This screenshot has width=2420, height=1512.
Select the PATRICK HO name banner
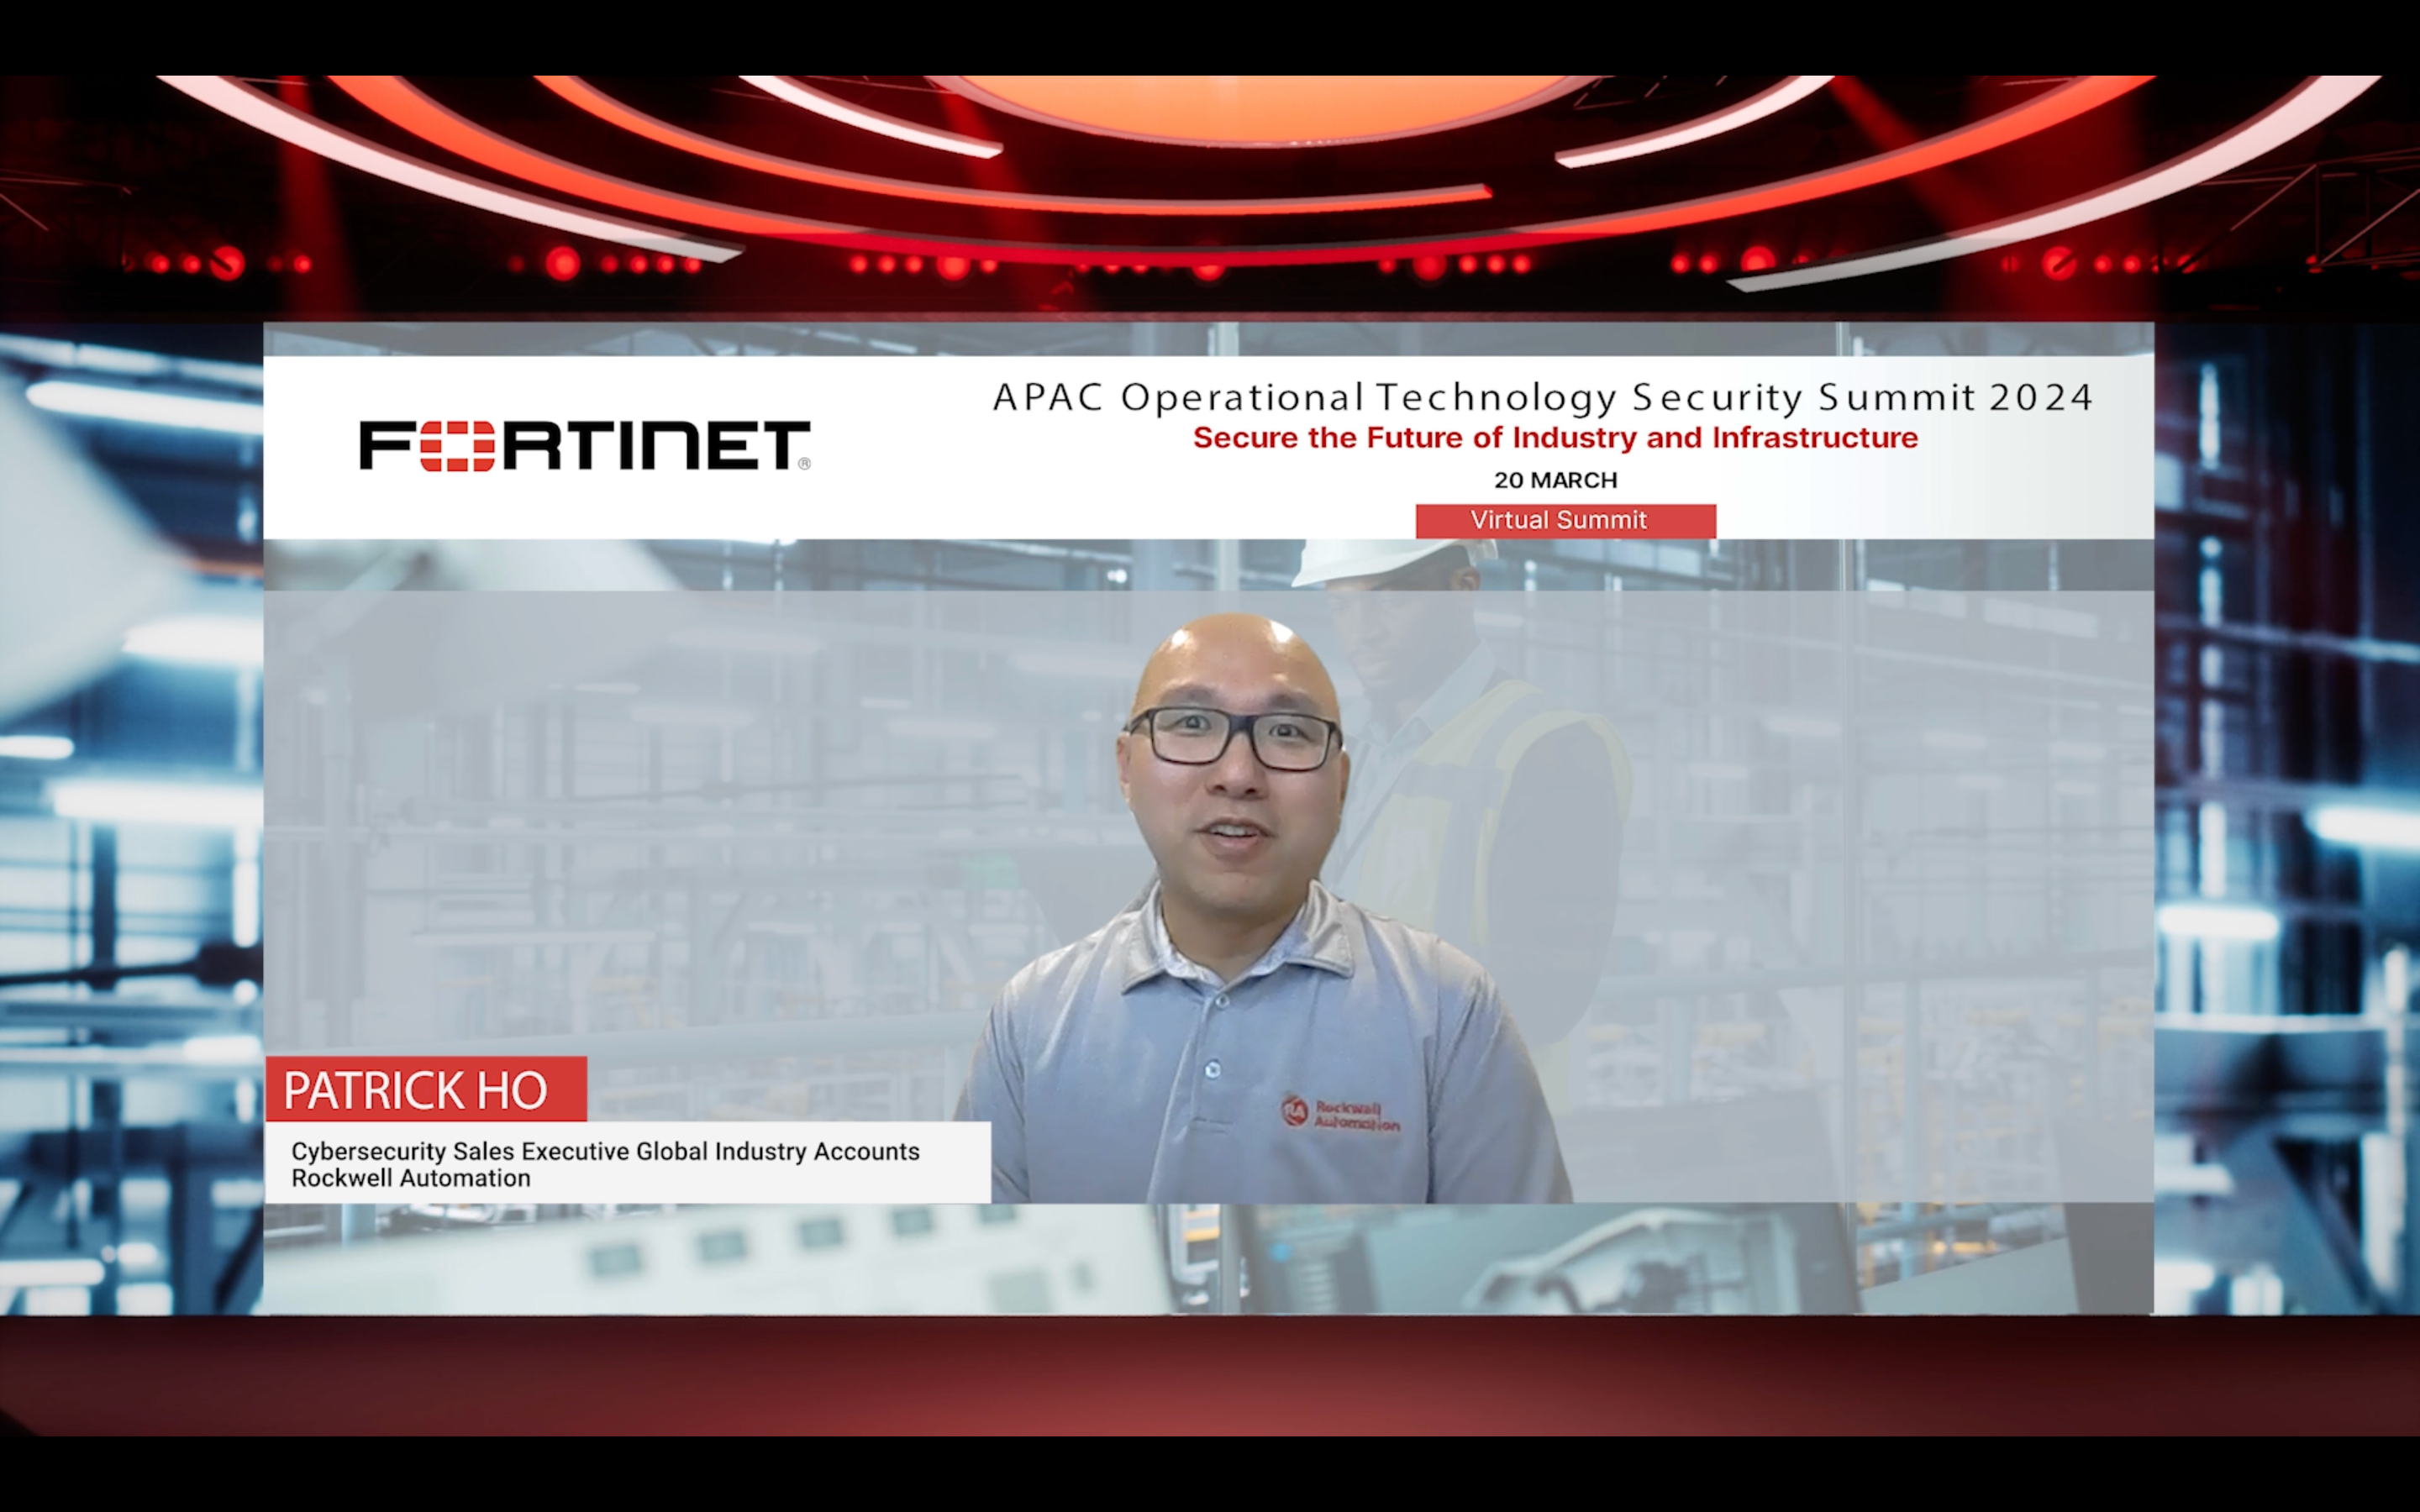425,1089
